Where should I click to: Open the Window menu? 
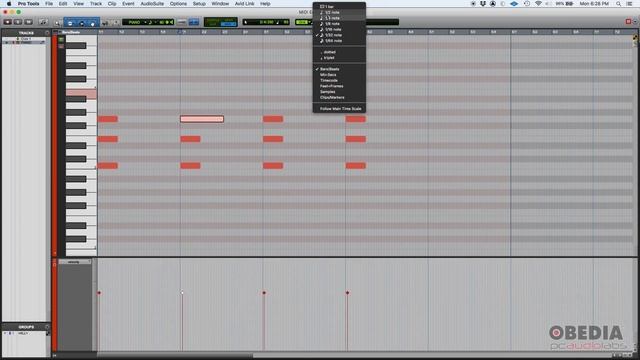(220, 3)
